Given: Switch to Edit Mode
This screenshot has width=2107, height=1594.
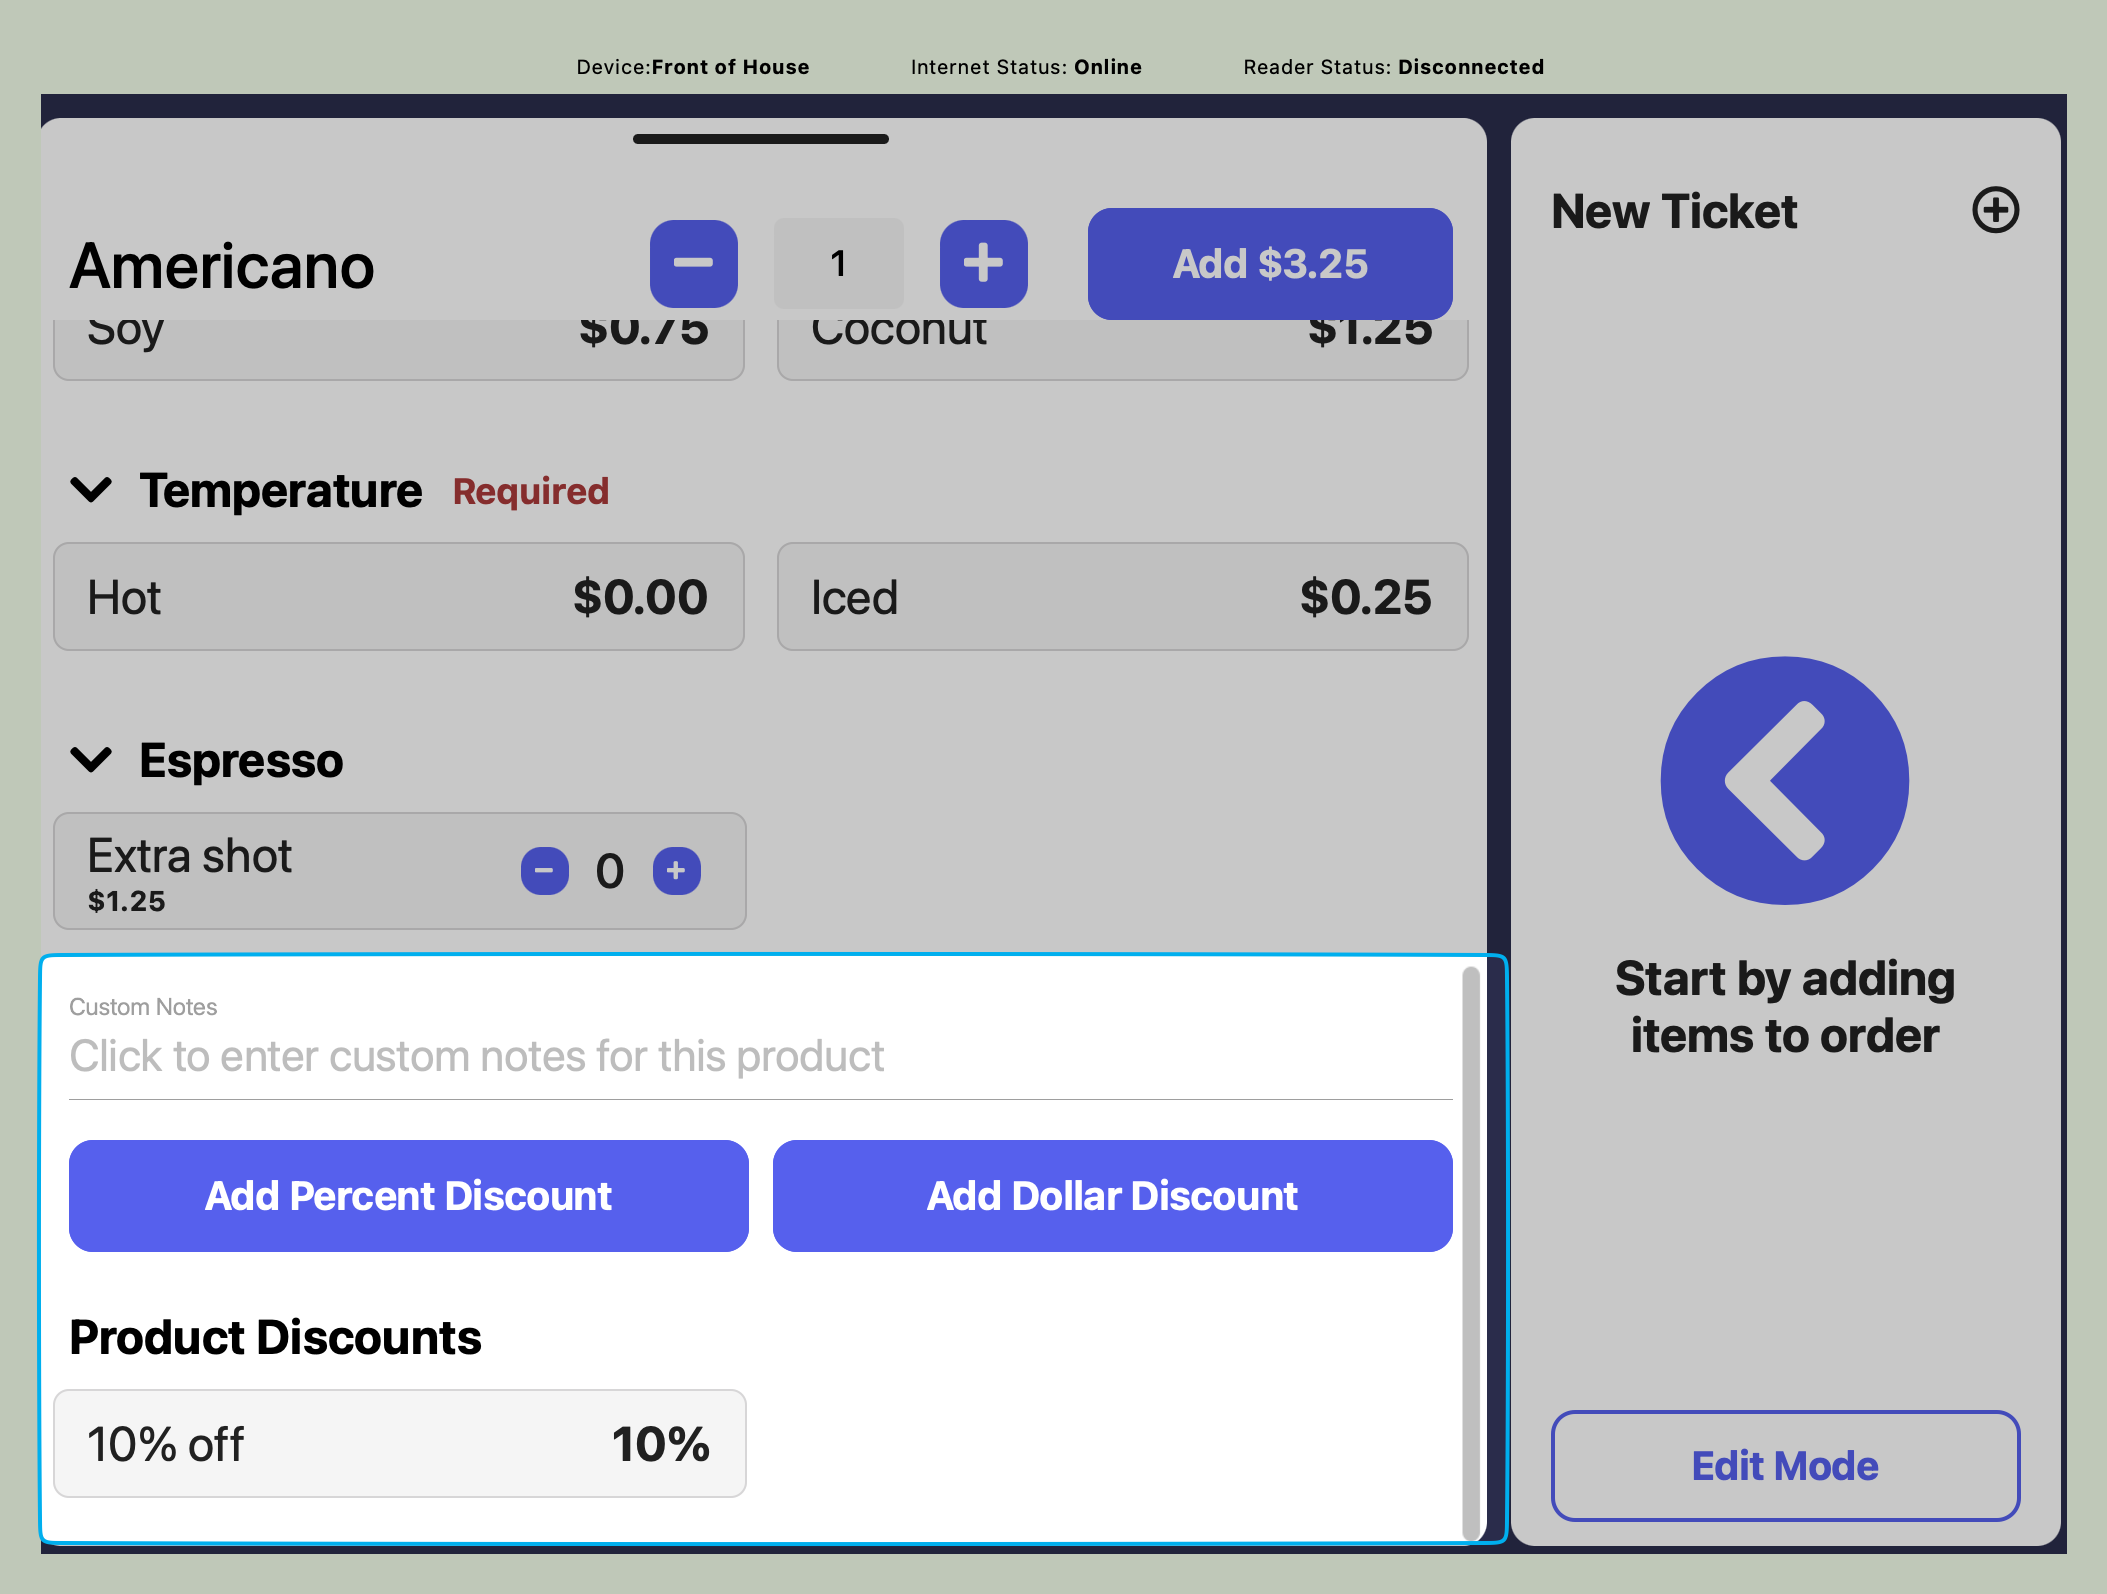Looking at the screenshot, I should click(x=1784, y=1465).
